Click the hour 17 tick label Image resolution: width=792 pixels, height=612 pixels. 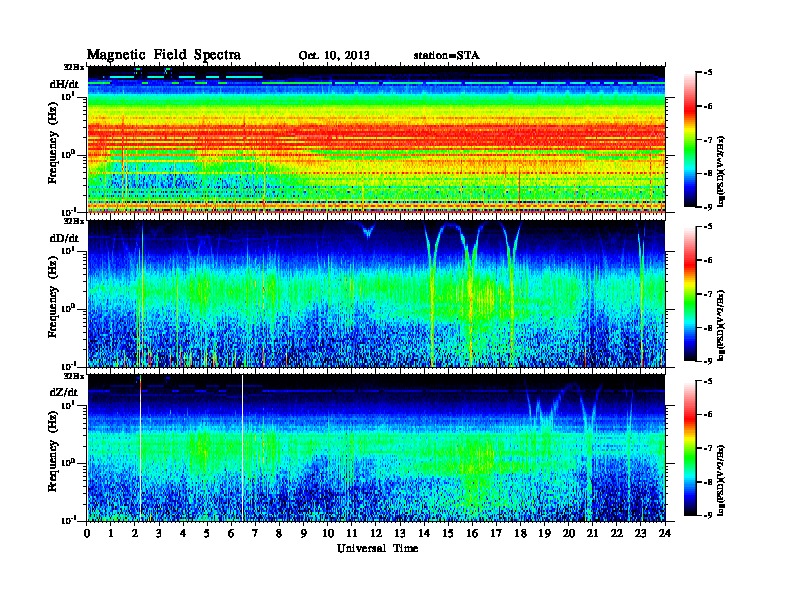496,533
